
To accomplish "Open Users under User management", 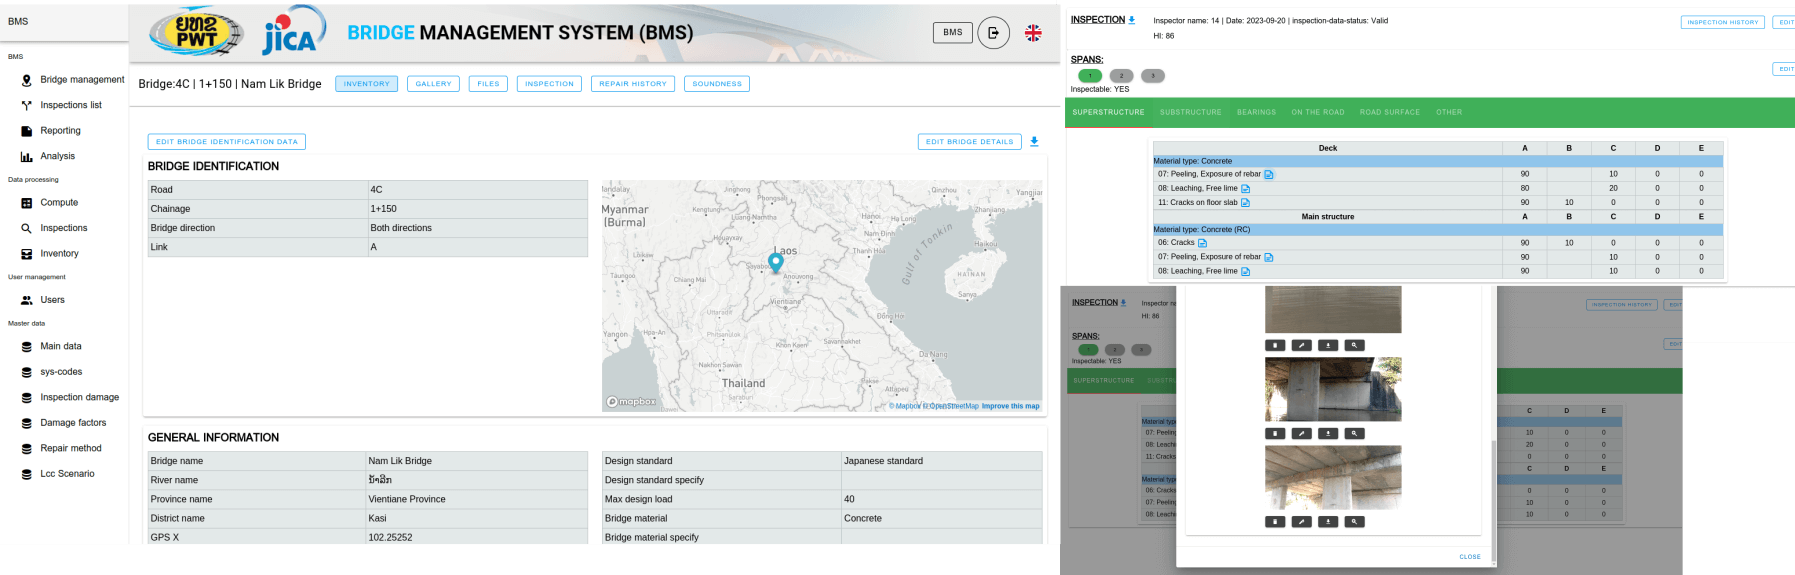I will click(42, 300).
